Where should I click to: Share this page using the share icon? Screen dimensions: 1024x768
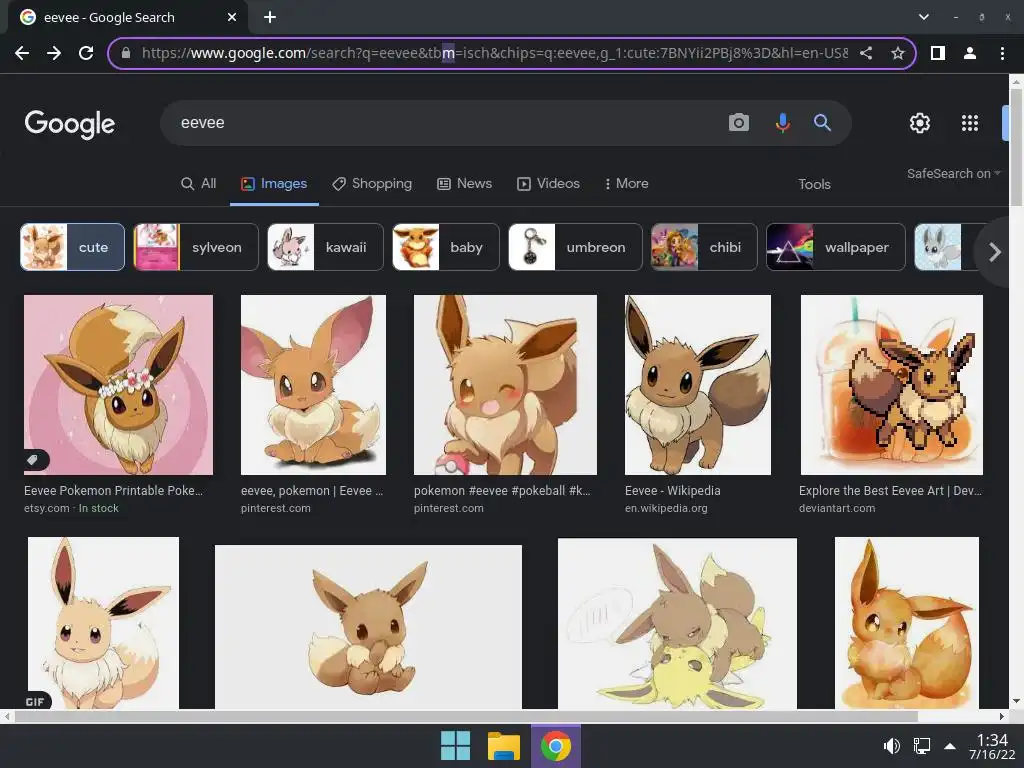[866, 53]
